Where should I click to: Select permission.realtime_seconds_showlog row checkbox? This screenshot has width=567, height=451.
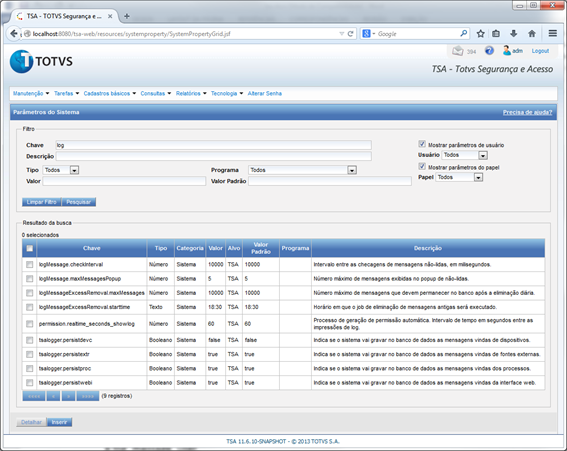pos(30,324)
